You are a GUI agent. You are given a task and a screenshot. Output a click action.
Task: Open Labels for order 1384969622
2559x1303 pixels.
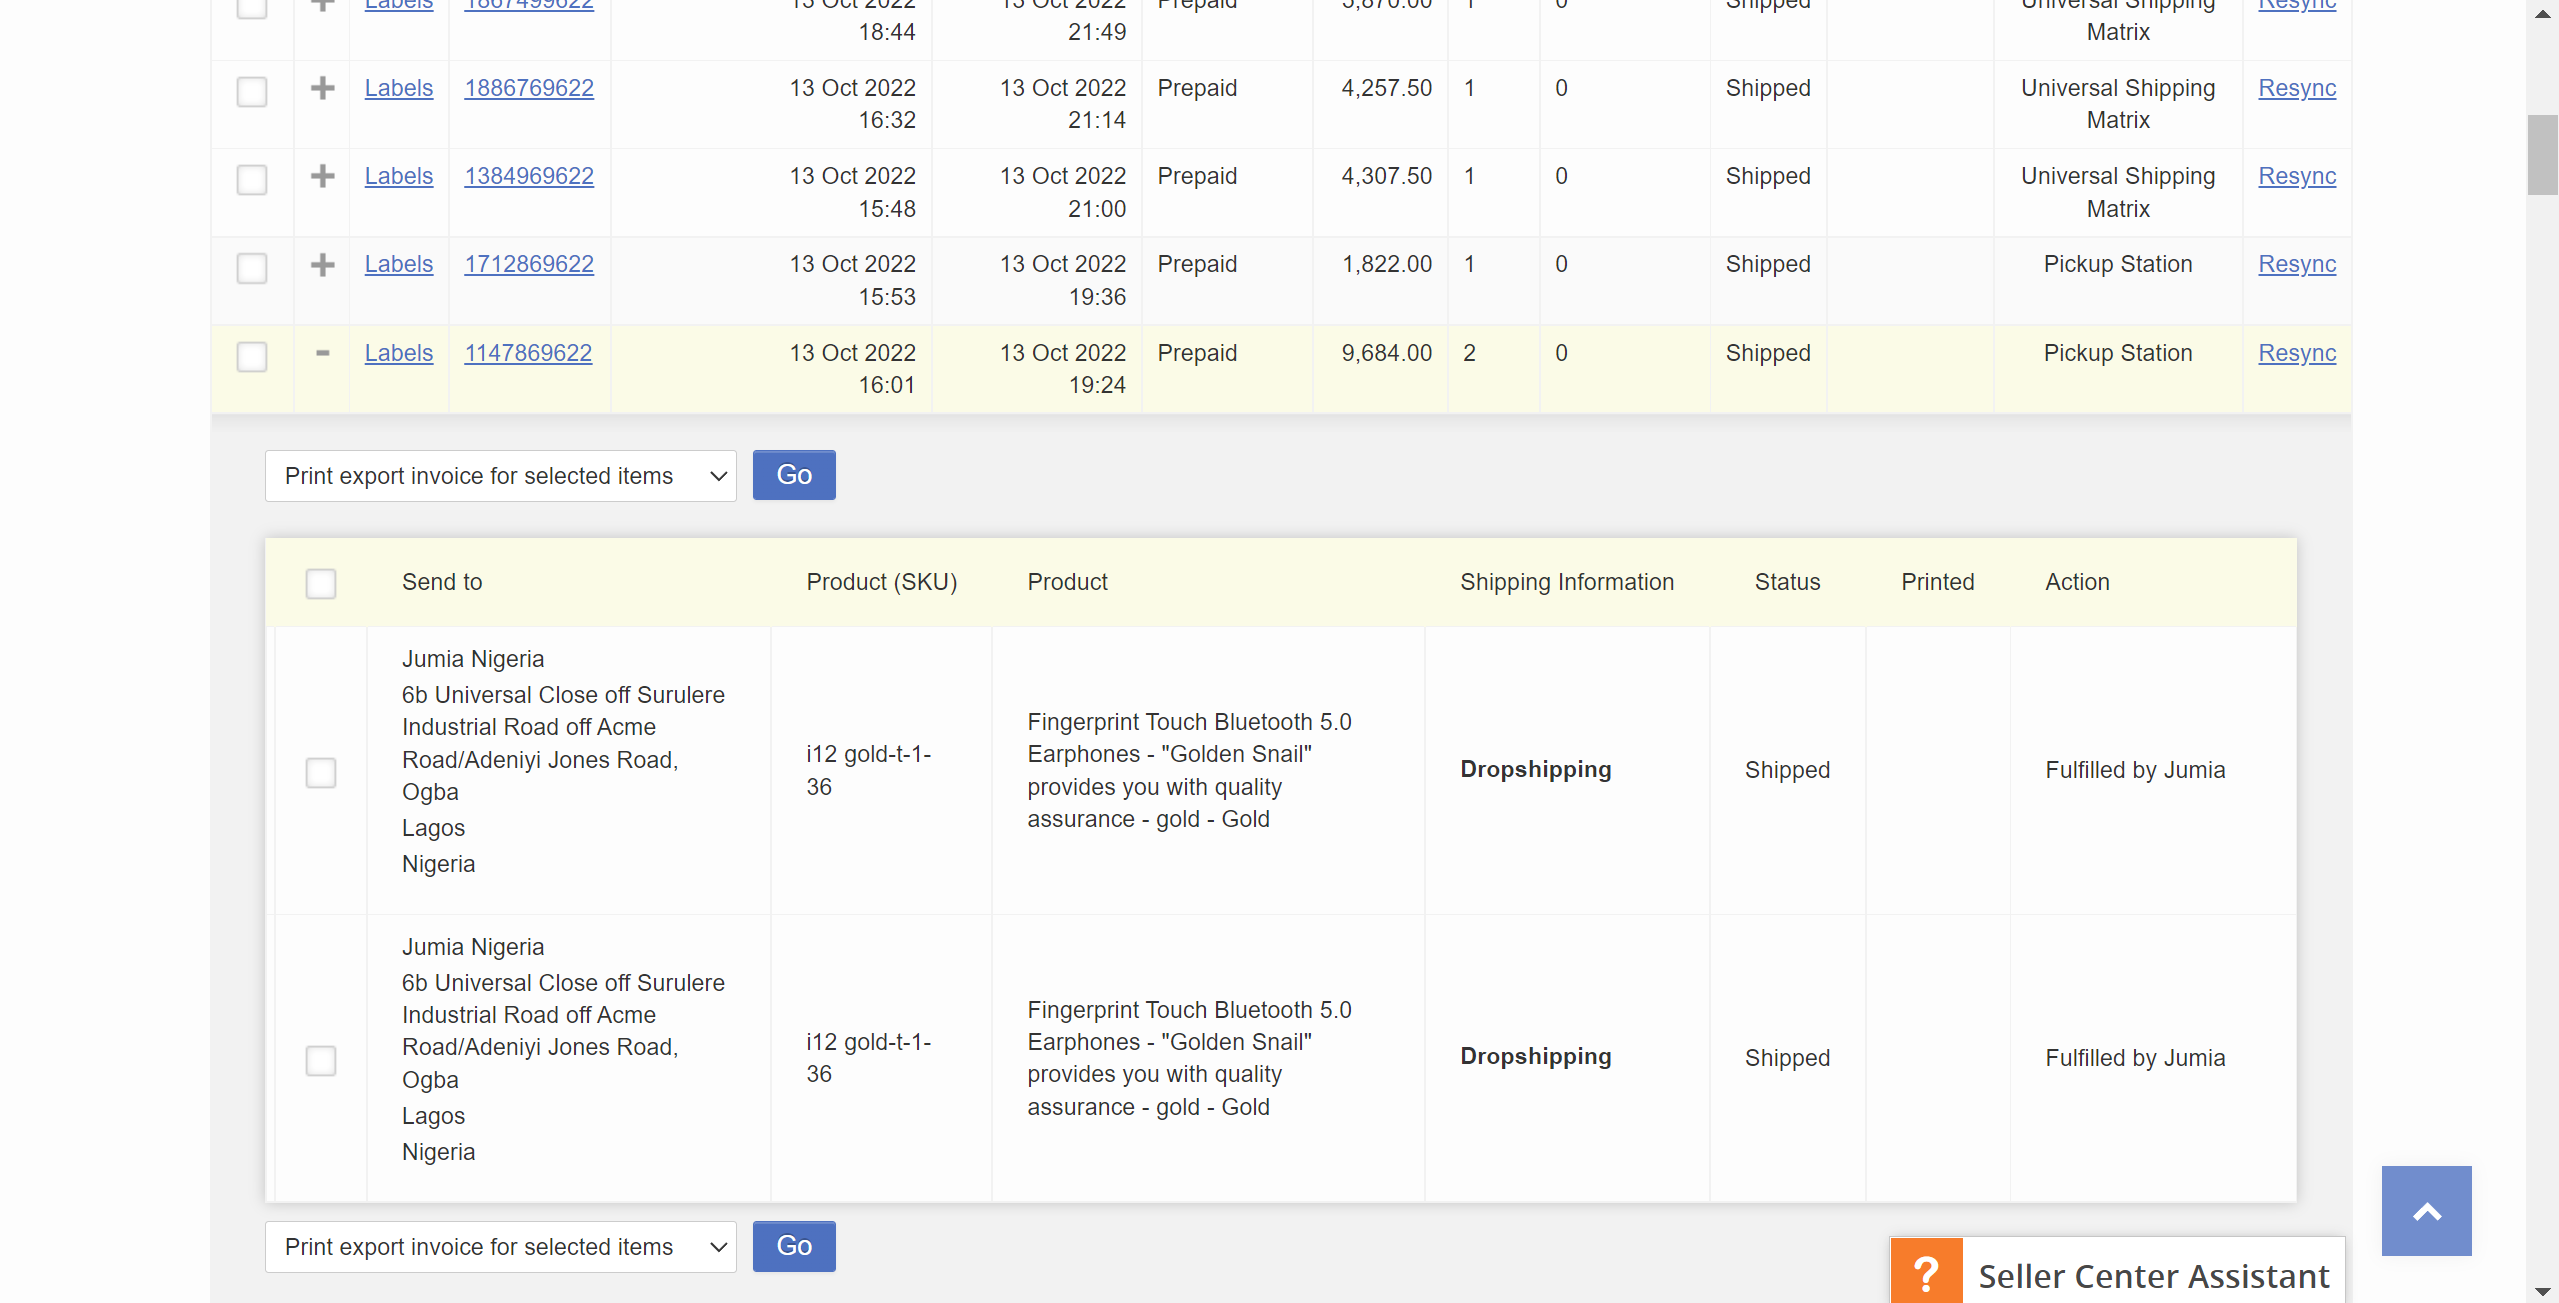399,176
